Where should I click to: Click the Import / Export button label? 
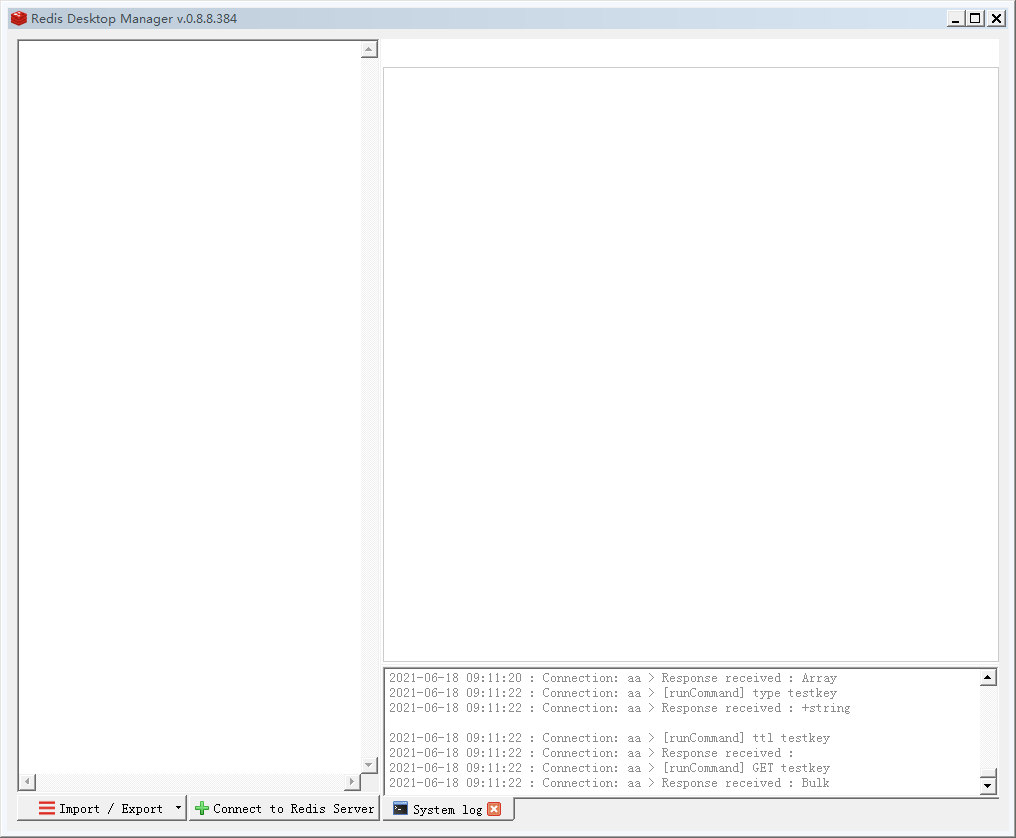coord(111,809)
